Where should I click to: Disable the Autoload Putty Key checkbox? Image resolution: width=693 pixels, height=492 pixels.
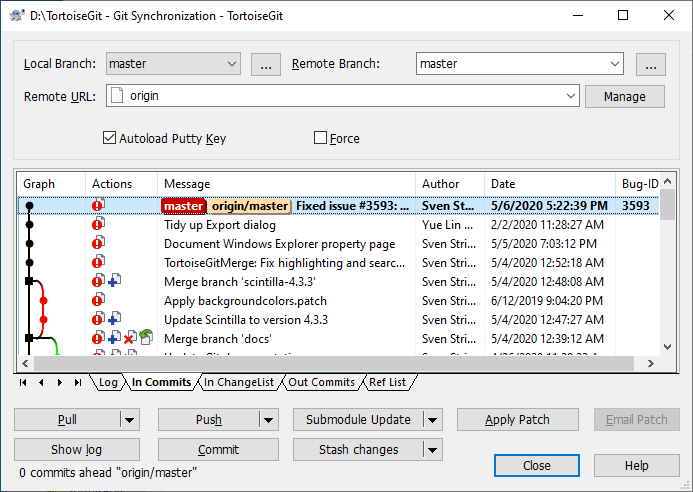(x=110, y=138)
